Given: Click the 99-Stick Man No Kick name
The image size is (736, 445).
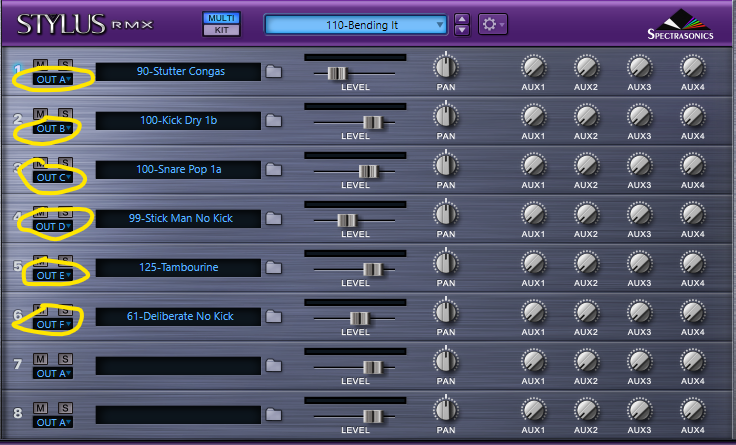Looking at the screenshot, I should tap(178, 218).
